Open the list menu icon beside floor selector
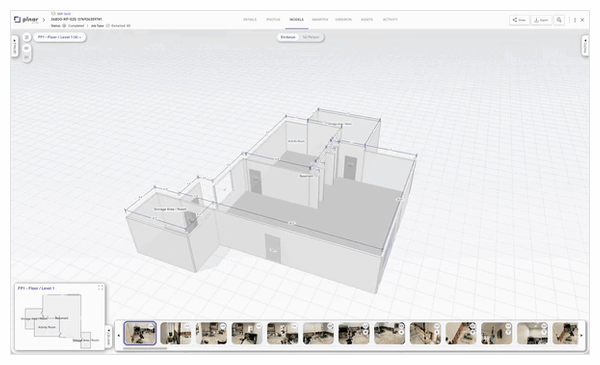Image resolution: width=600 pixels, height=365 pixels. coord(26,37)
